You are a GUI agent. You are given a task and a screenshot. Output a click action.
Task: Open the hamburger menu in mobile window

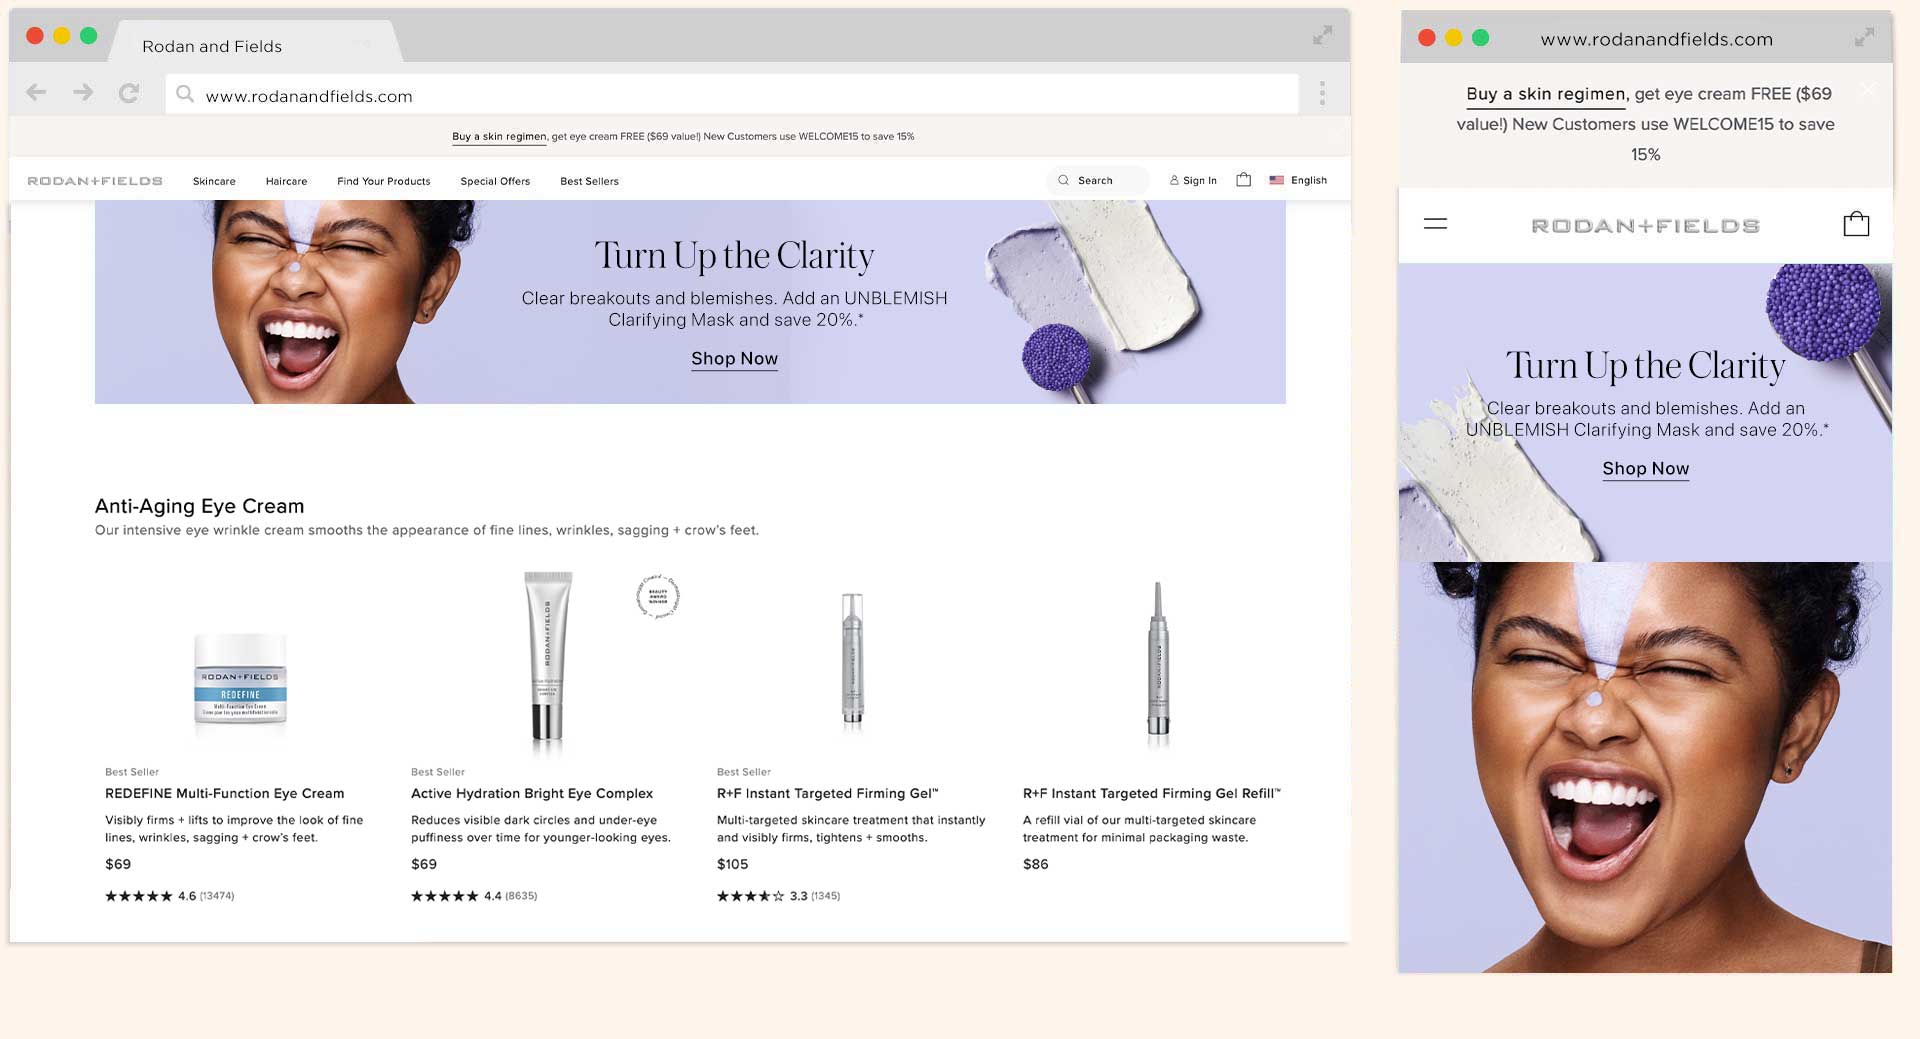pos(1435,224)
